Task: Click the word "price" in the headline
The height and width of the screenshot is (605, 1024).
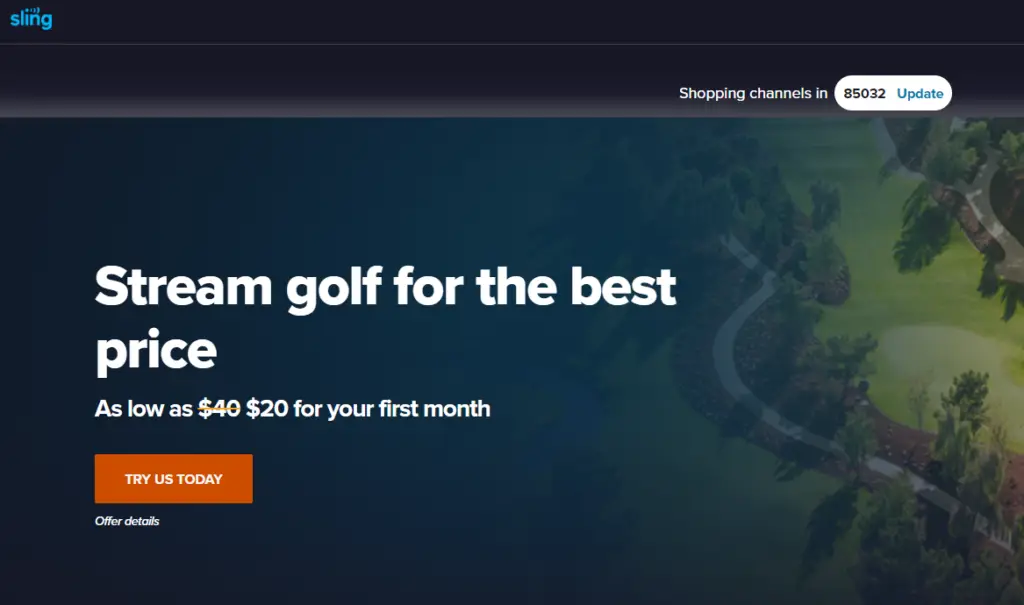Action: click(156, 352)
